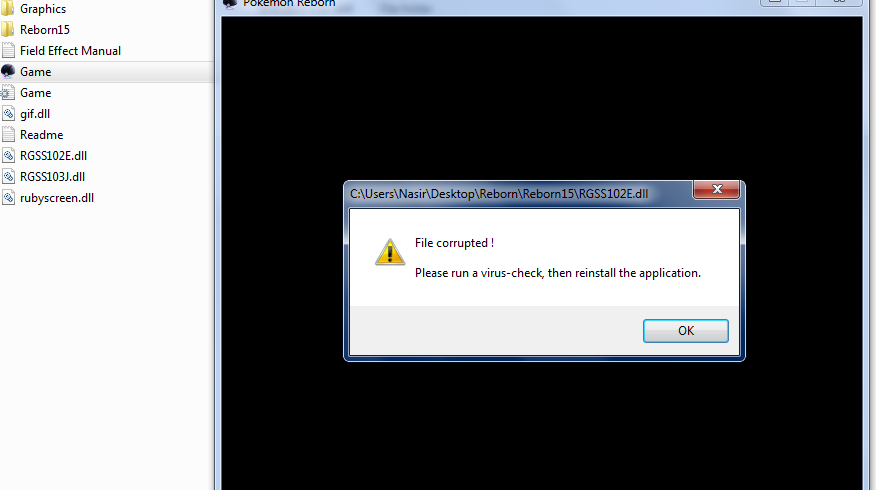Select the Field Effect Manual file name
Screen dimensions: 876x490
(70, 51)
